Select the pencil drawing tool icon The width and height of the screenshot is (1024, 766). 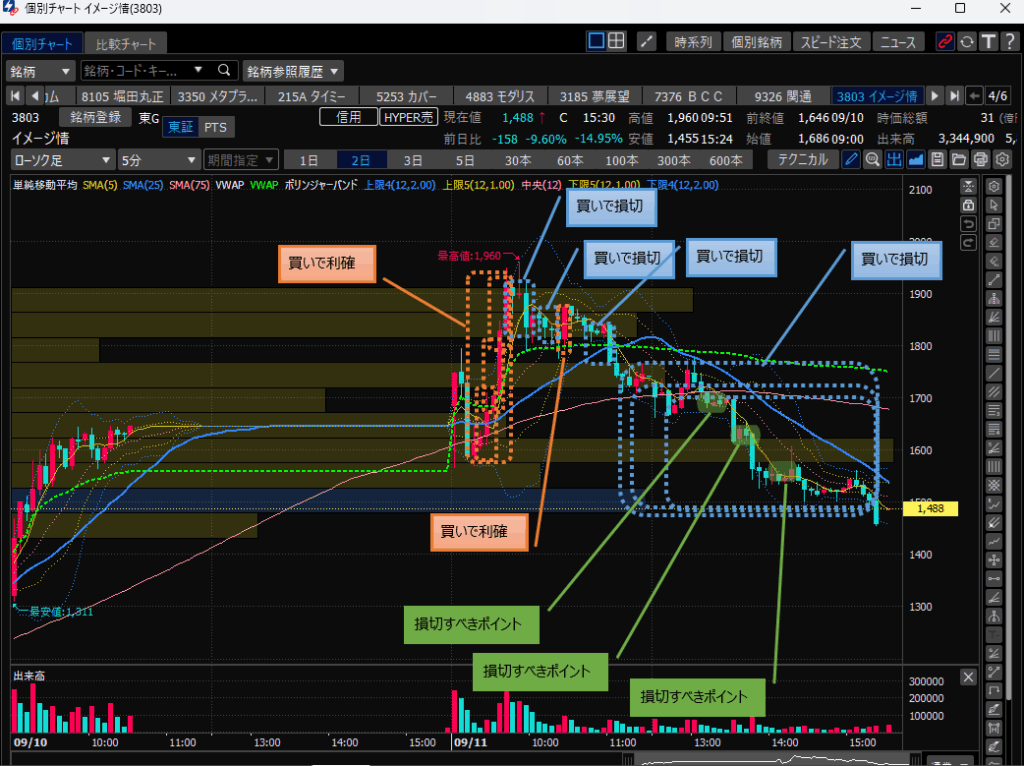[851, 160]
